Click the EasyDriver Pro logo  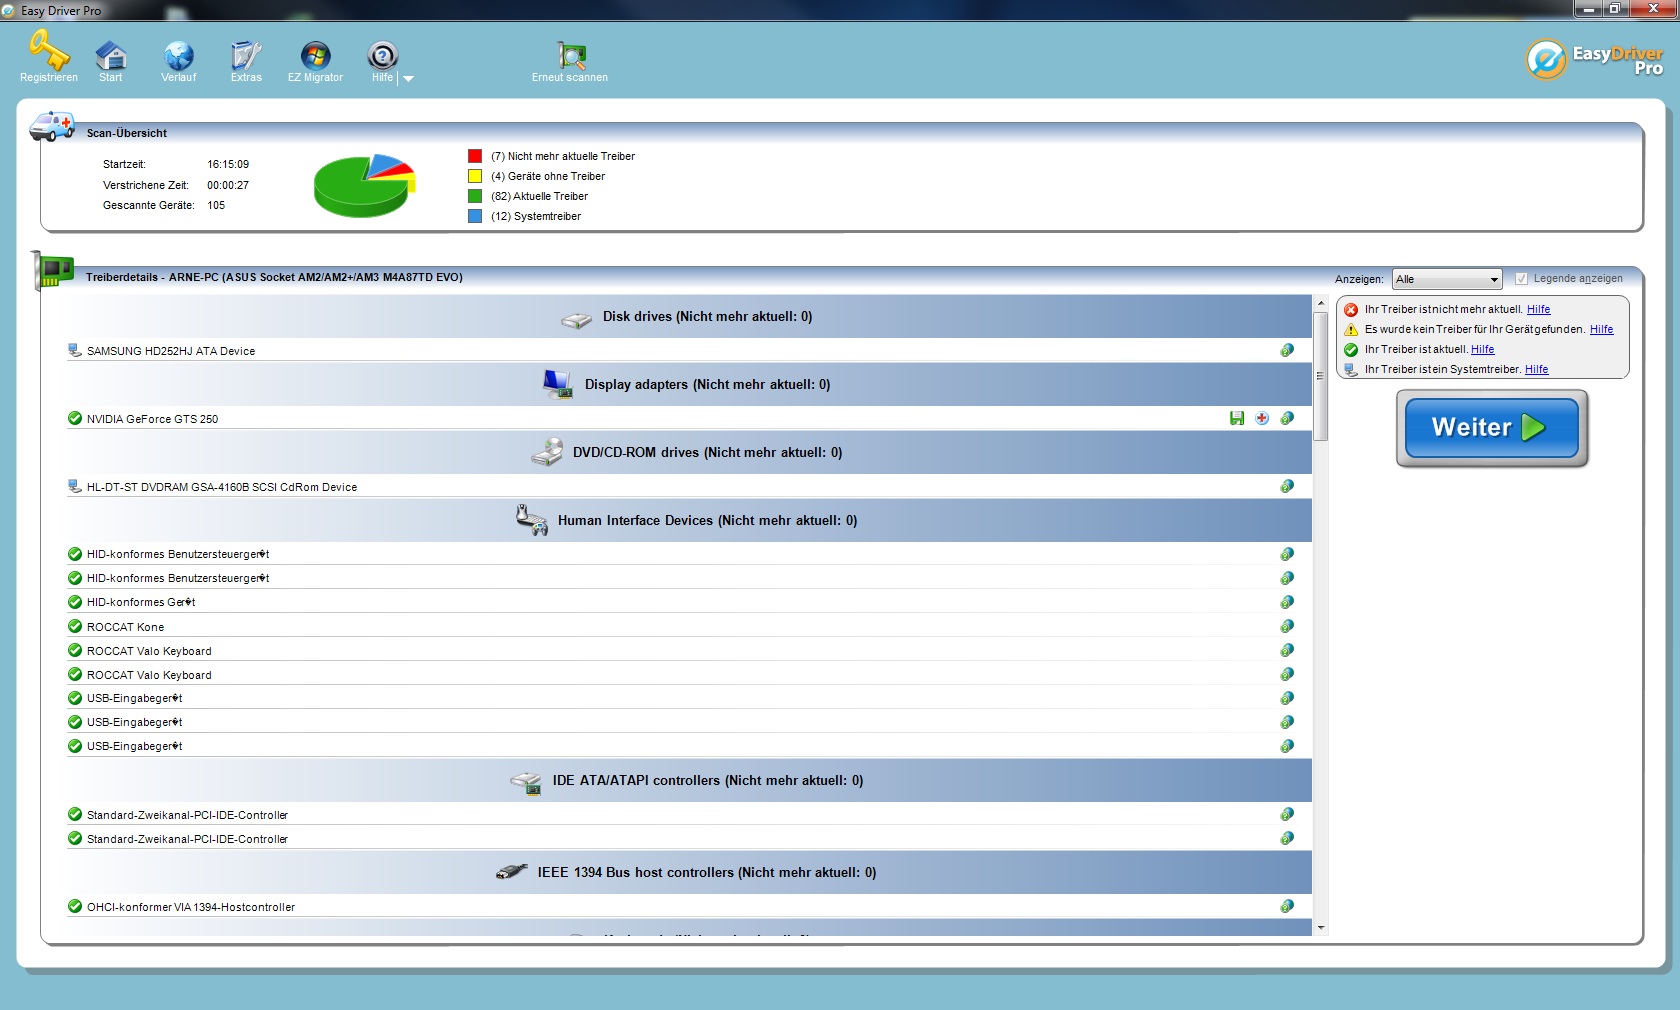point(1595,59)
